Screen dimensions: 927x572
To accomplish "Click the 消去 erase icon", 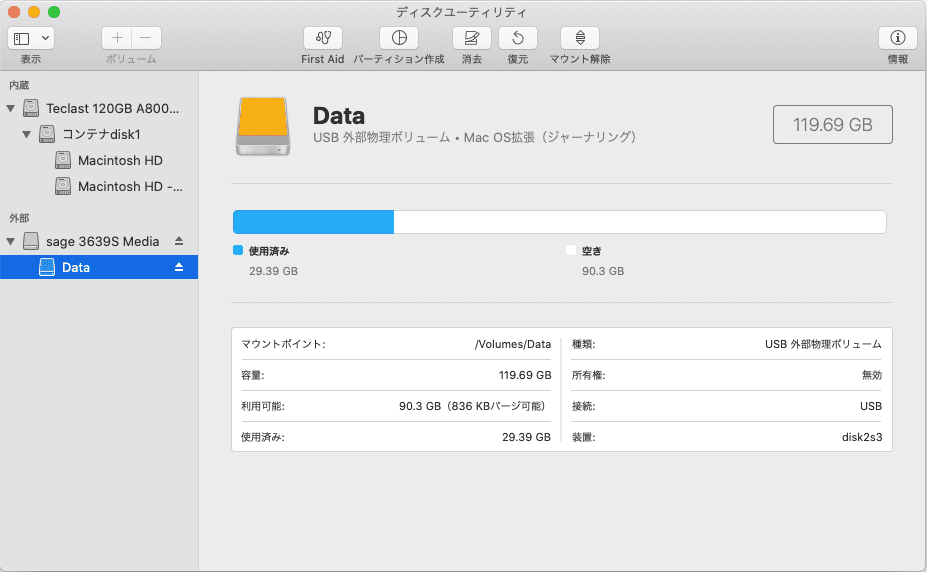I will [x=472, y=38].
